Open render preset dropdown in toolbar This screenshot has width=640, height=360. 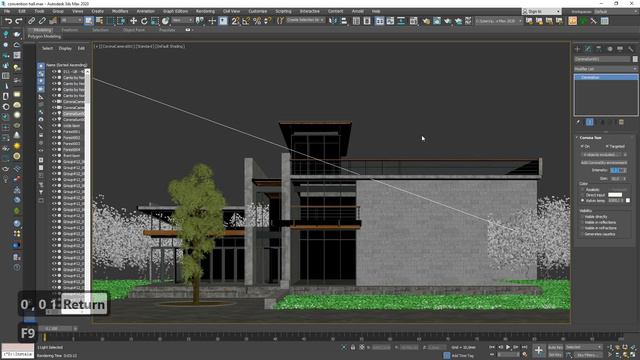click(499, 20)
